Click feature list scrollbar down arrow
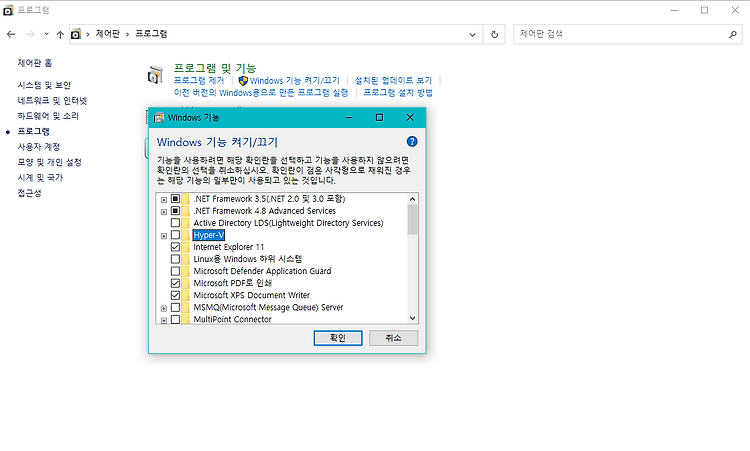The height and width of the screenshot is (451, 750). click(x=412, y=318)
